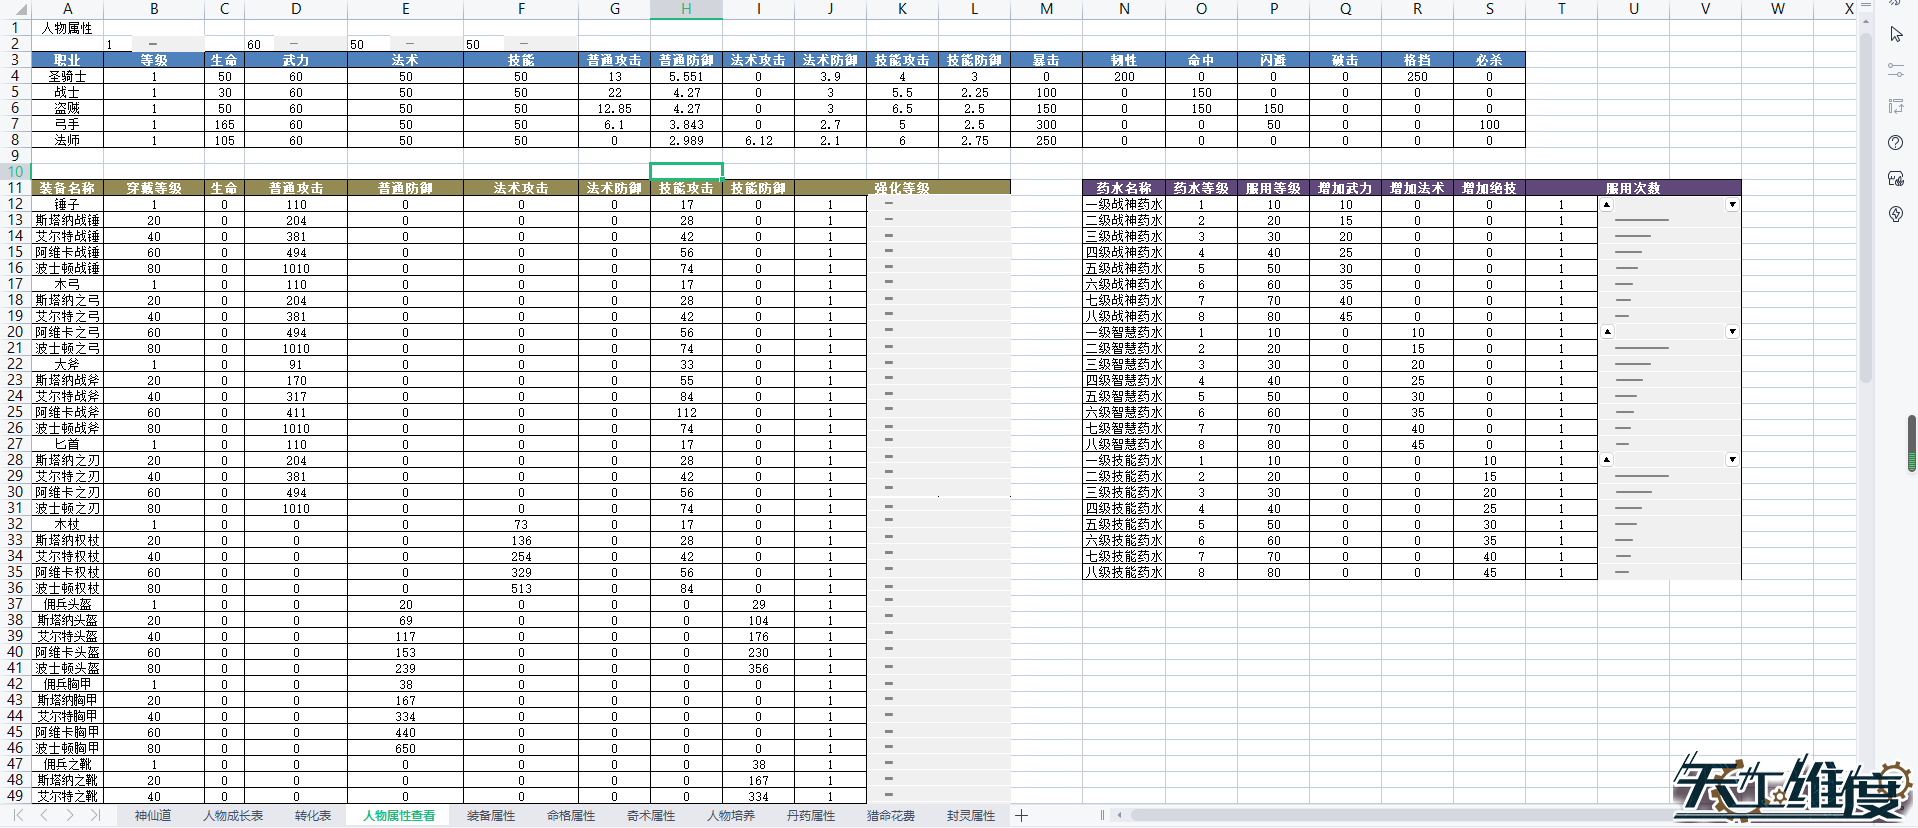1918x828 pixels.
Task: Switch to the 丹药属性 sheet tab
Action: 810,816
